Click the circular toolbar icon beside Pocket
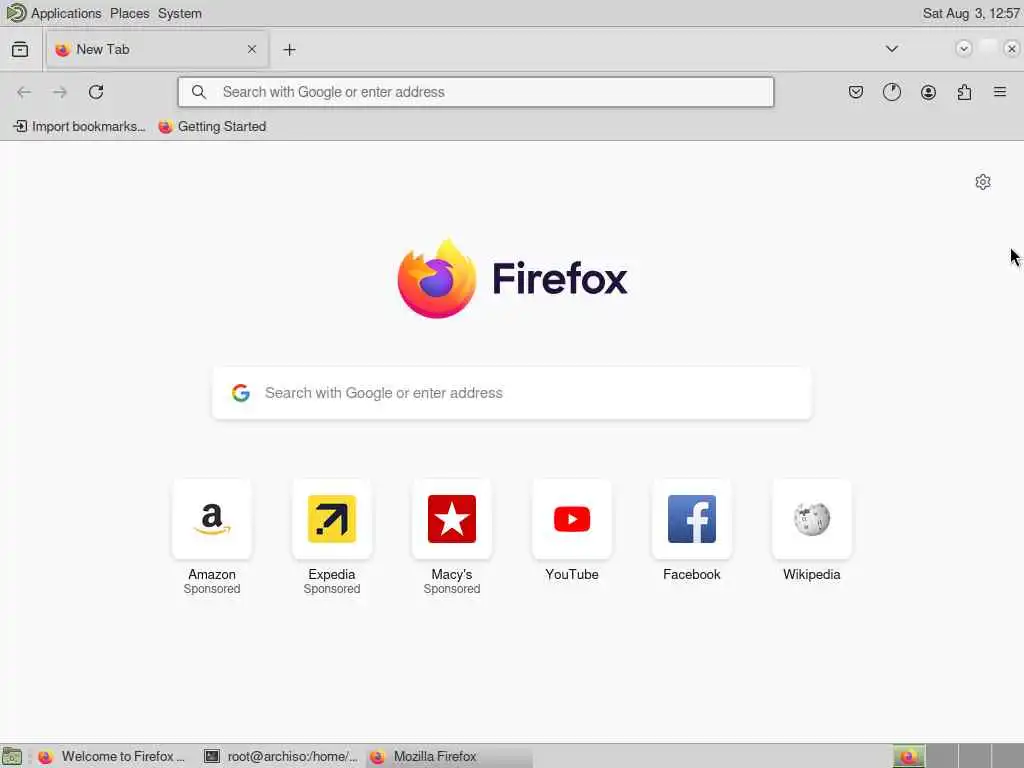Screen dimensions: 1024x768 891,92
